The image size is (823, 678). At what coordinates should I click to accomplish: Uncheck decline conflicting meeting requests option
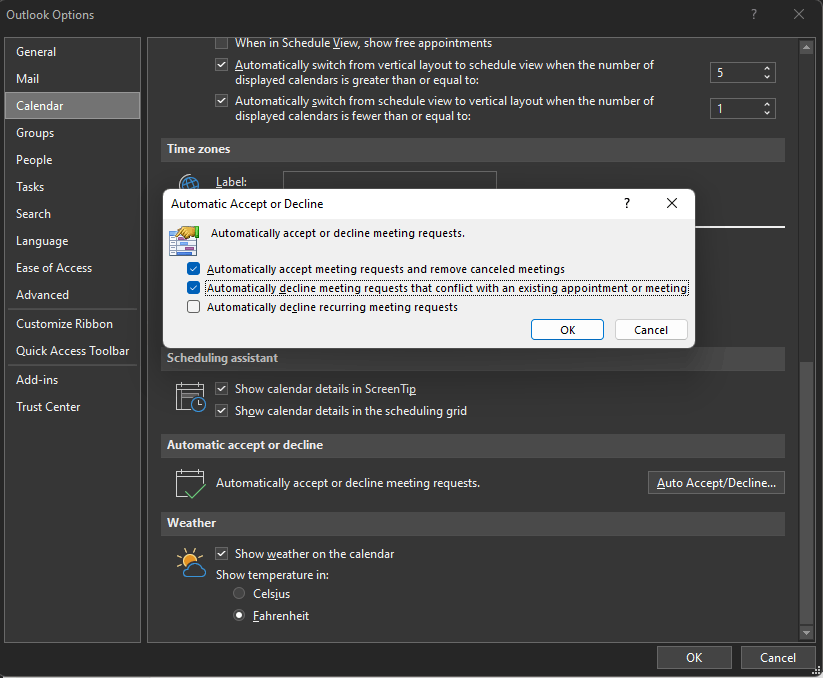(x=193, y=288)
